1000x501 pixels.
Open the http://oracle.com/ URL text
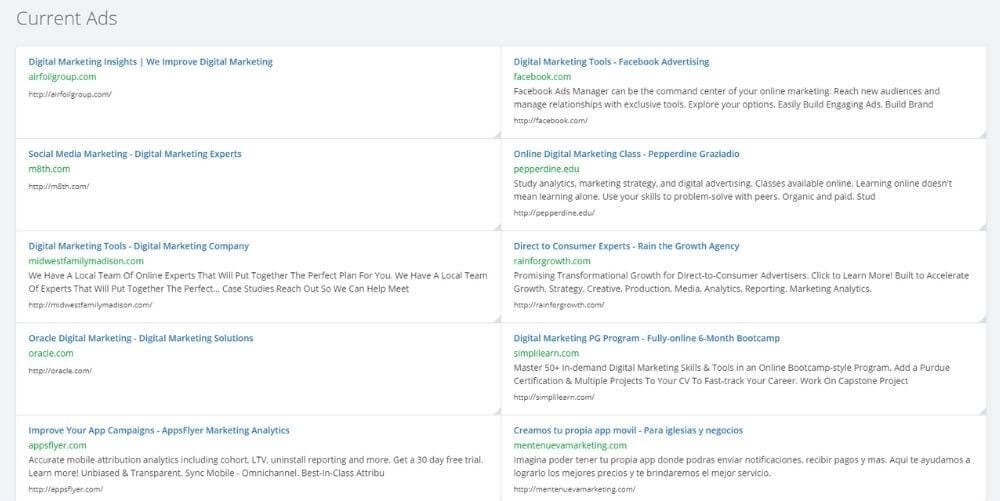(60, 371)
